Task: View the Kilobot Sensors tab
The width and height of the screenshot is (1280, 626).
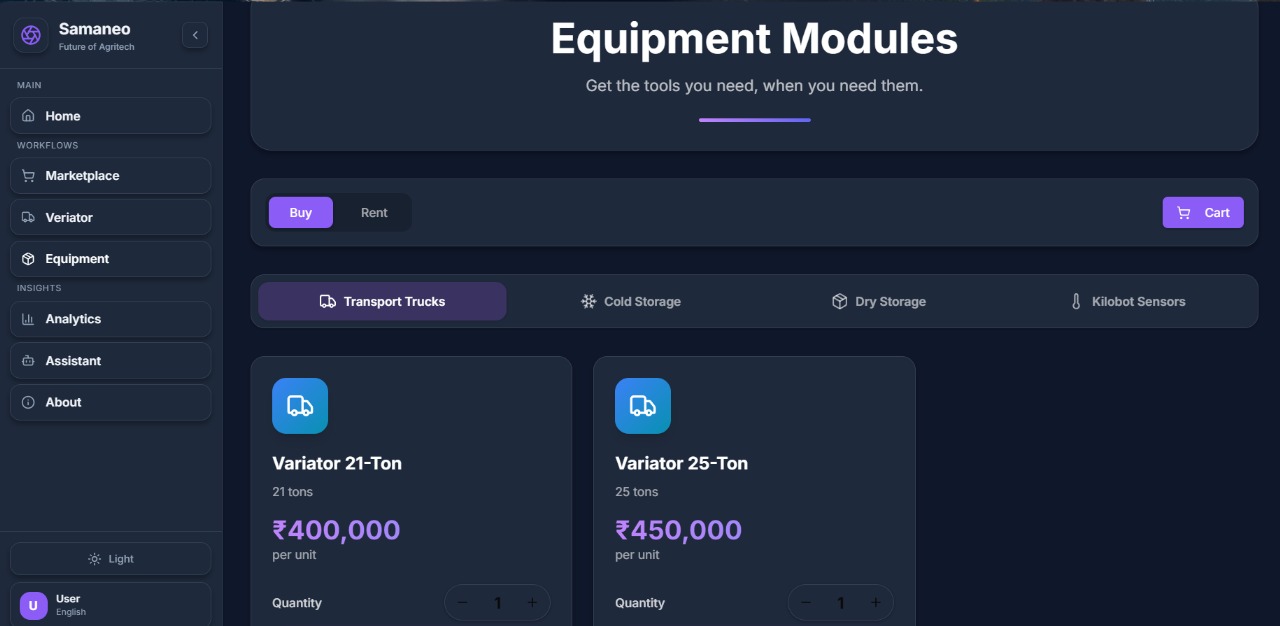Action: point(1127,301)
